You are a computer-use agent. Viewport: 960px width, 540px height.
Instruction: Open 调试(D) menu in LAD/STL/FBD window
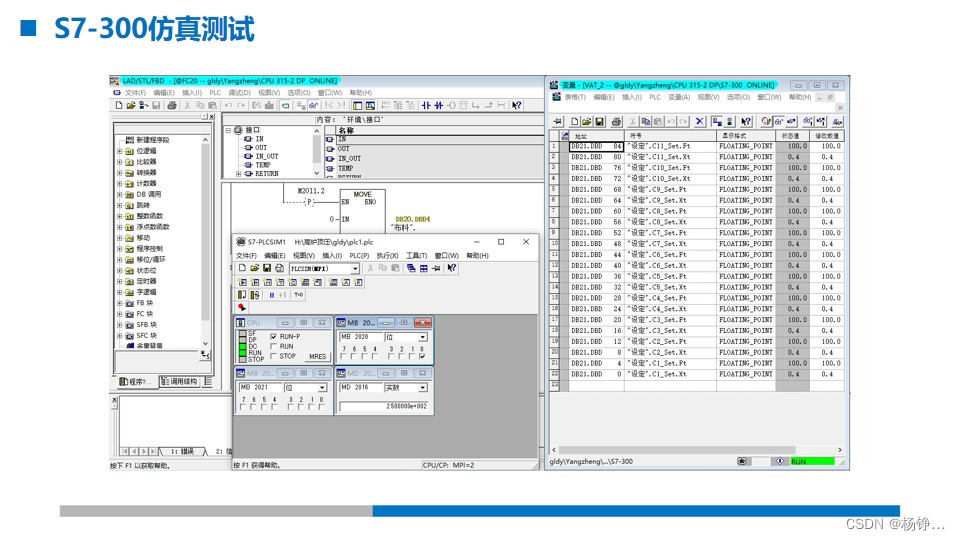tap(239, 93)
